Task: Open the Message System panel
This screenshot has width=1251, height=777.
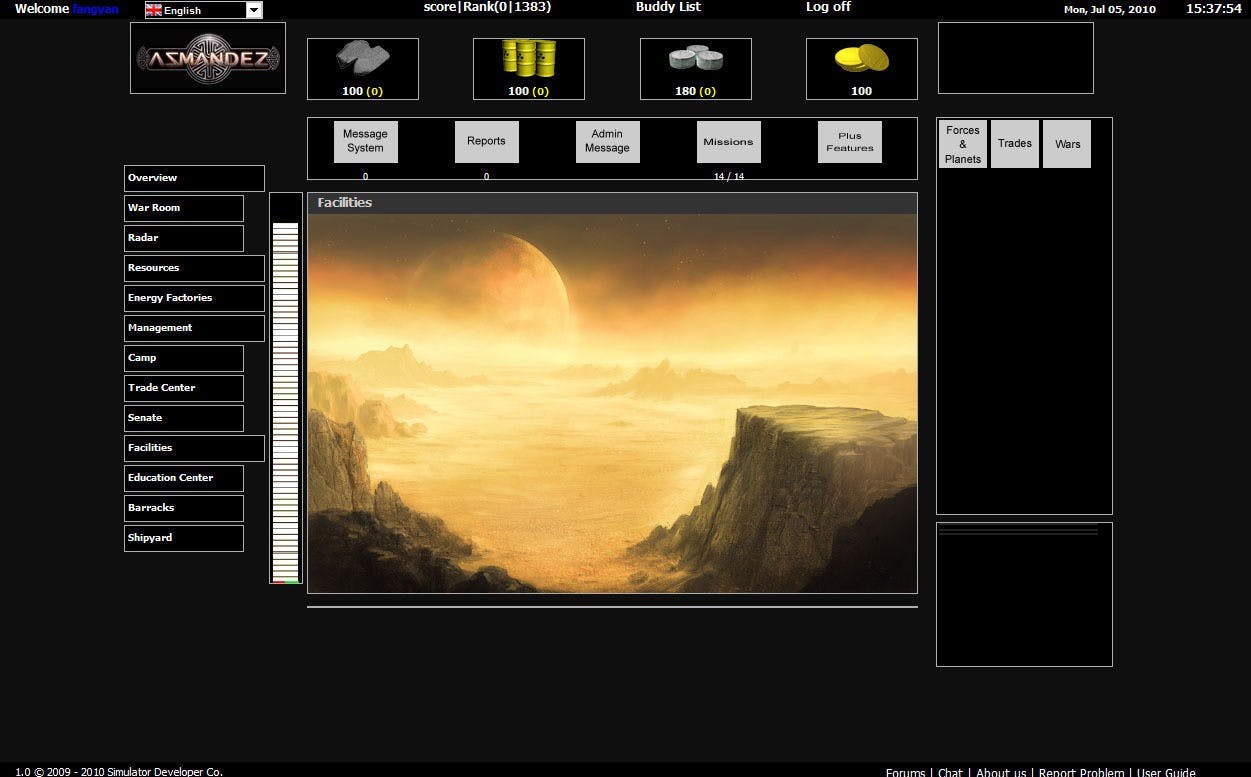Action: coord(365,141)
